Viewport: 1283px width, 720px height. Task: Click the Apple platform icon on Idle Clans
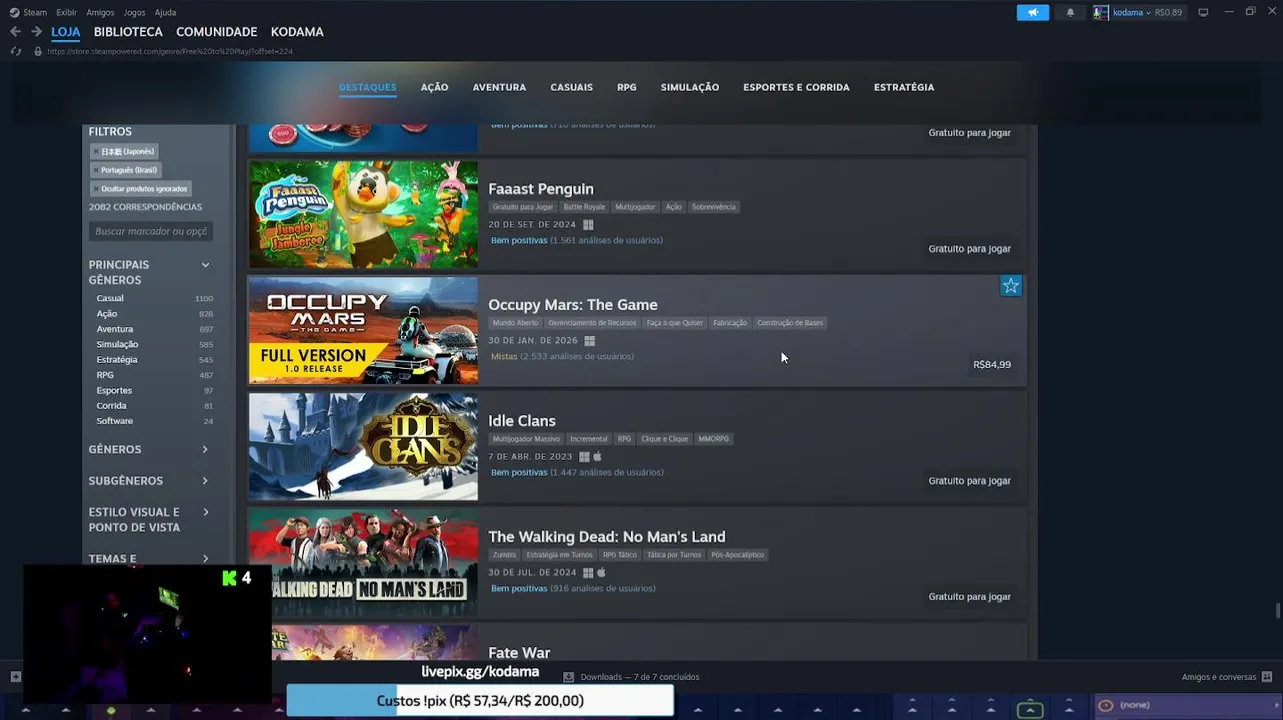pos(598,457)
